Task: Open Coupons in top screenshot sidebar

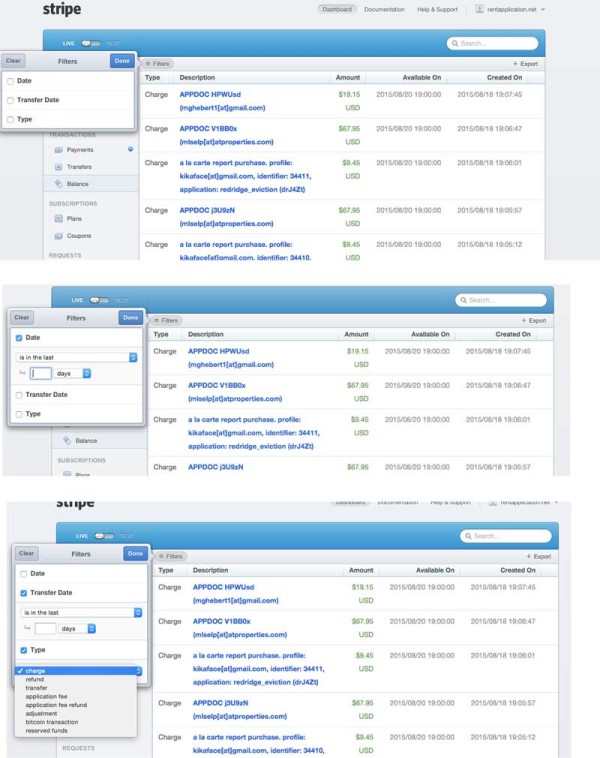Action: (79, 236)
